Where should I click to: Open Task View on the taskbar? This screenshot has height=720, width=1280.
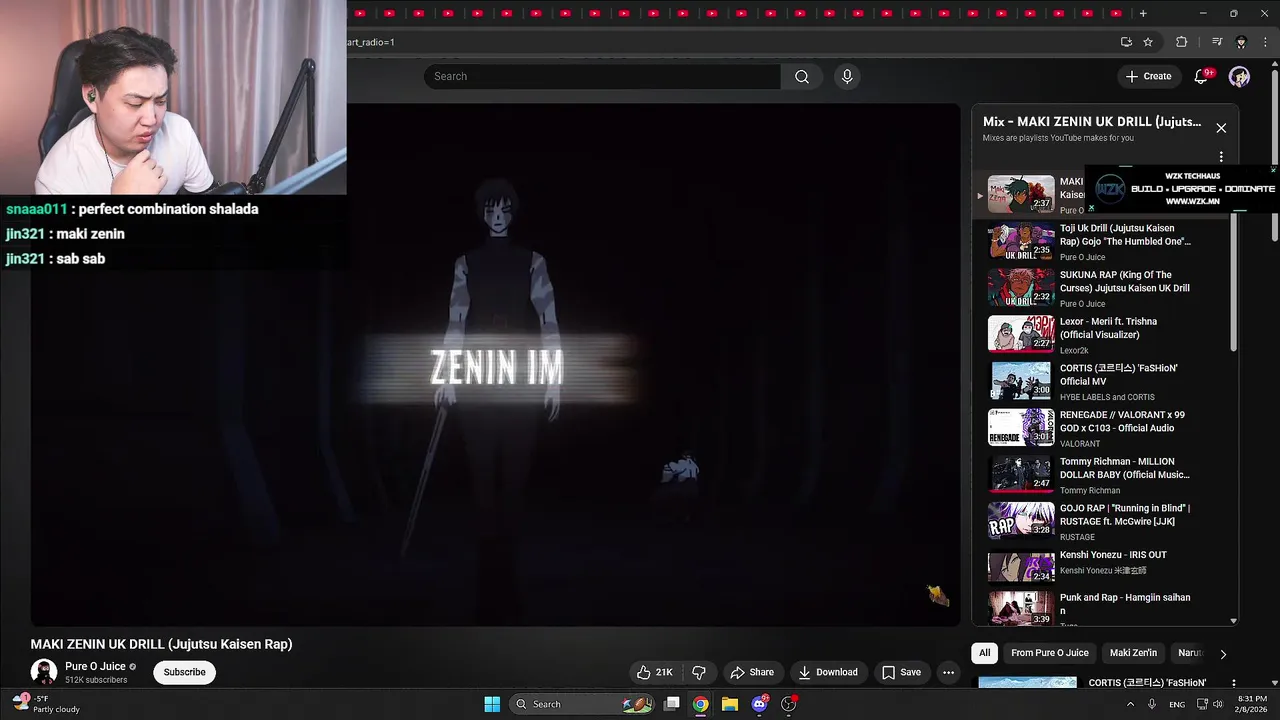pos(672,704)
